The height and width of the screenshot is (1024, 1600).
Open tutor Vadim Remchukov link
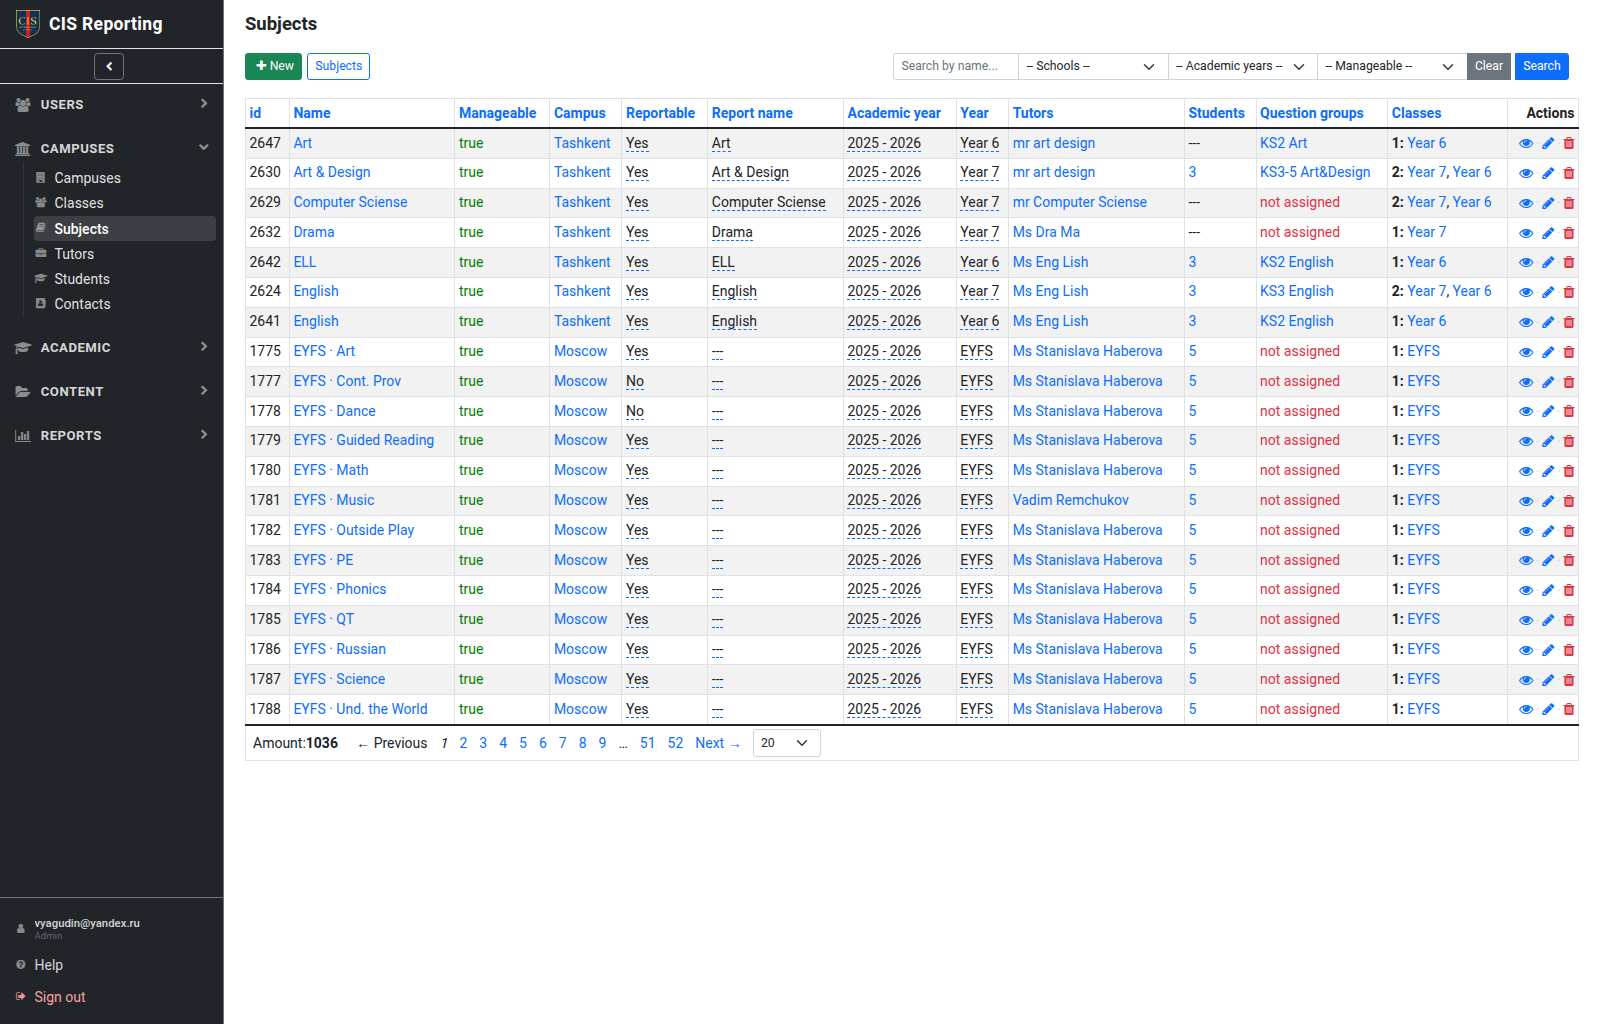[1070, 500]
